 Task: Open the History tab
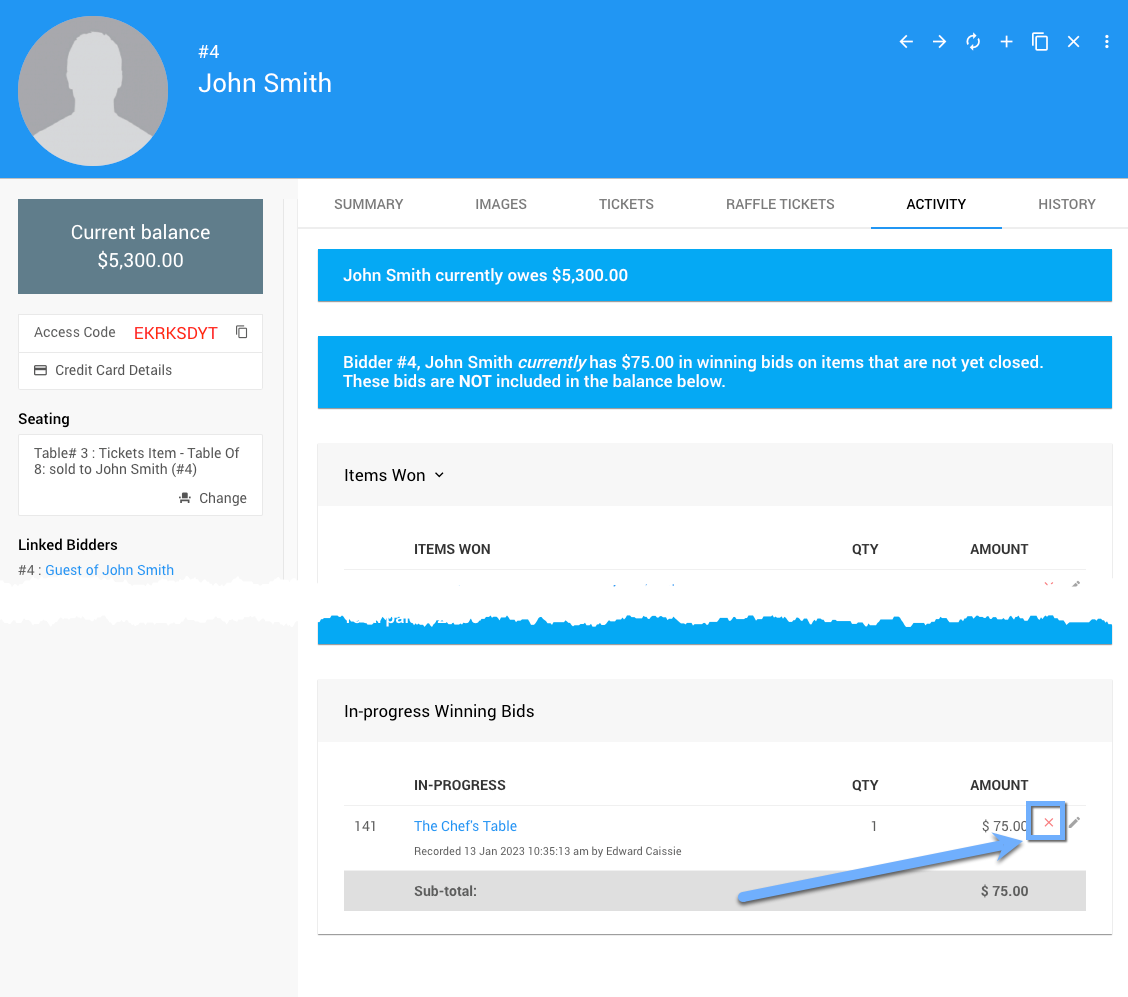[x=1066, y=204]
